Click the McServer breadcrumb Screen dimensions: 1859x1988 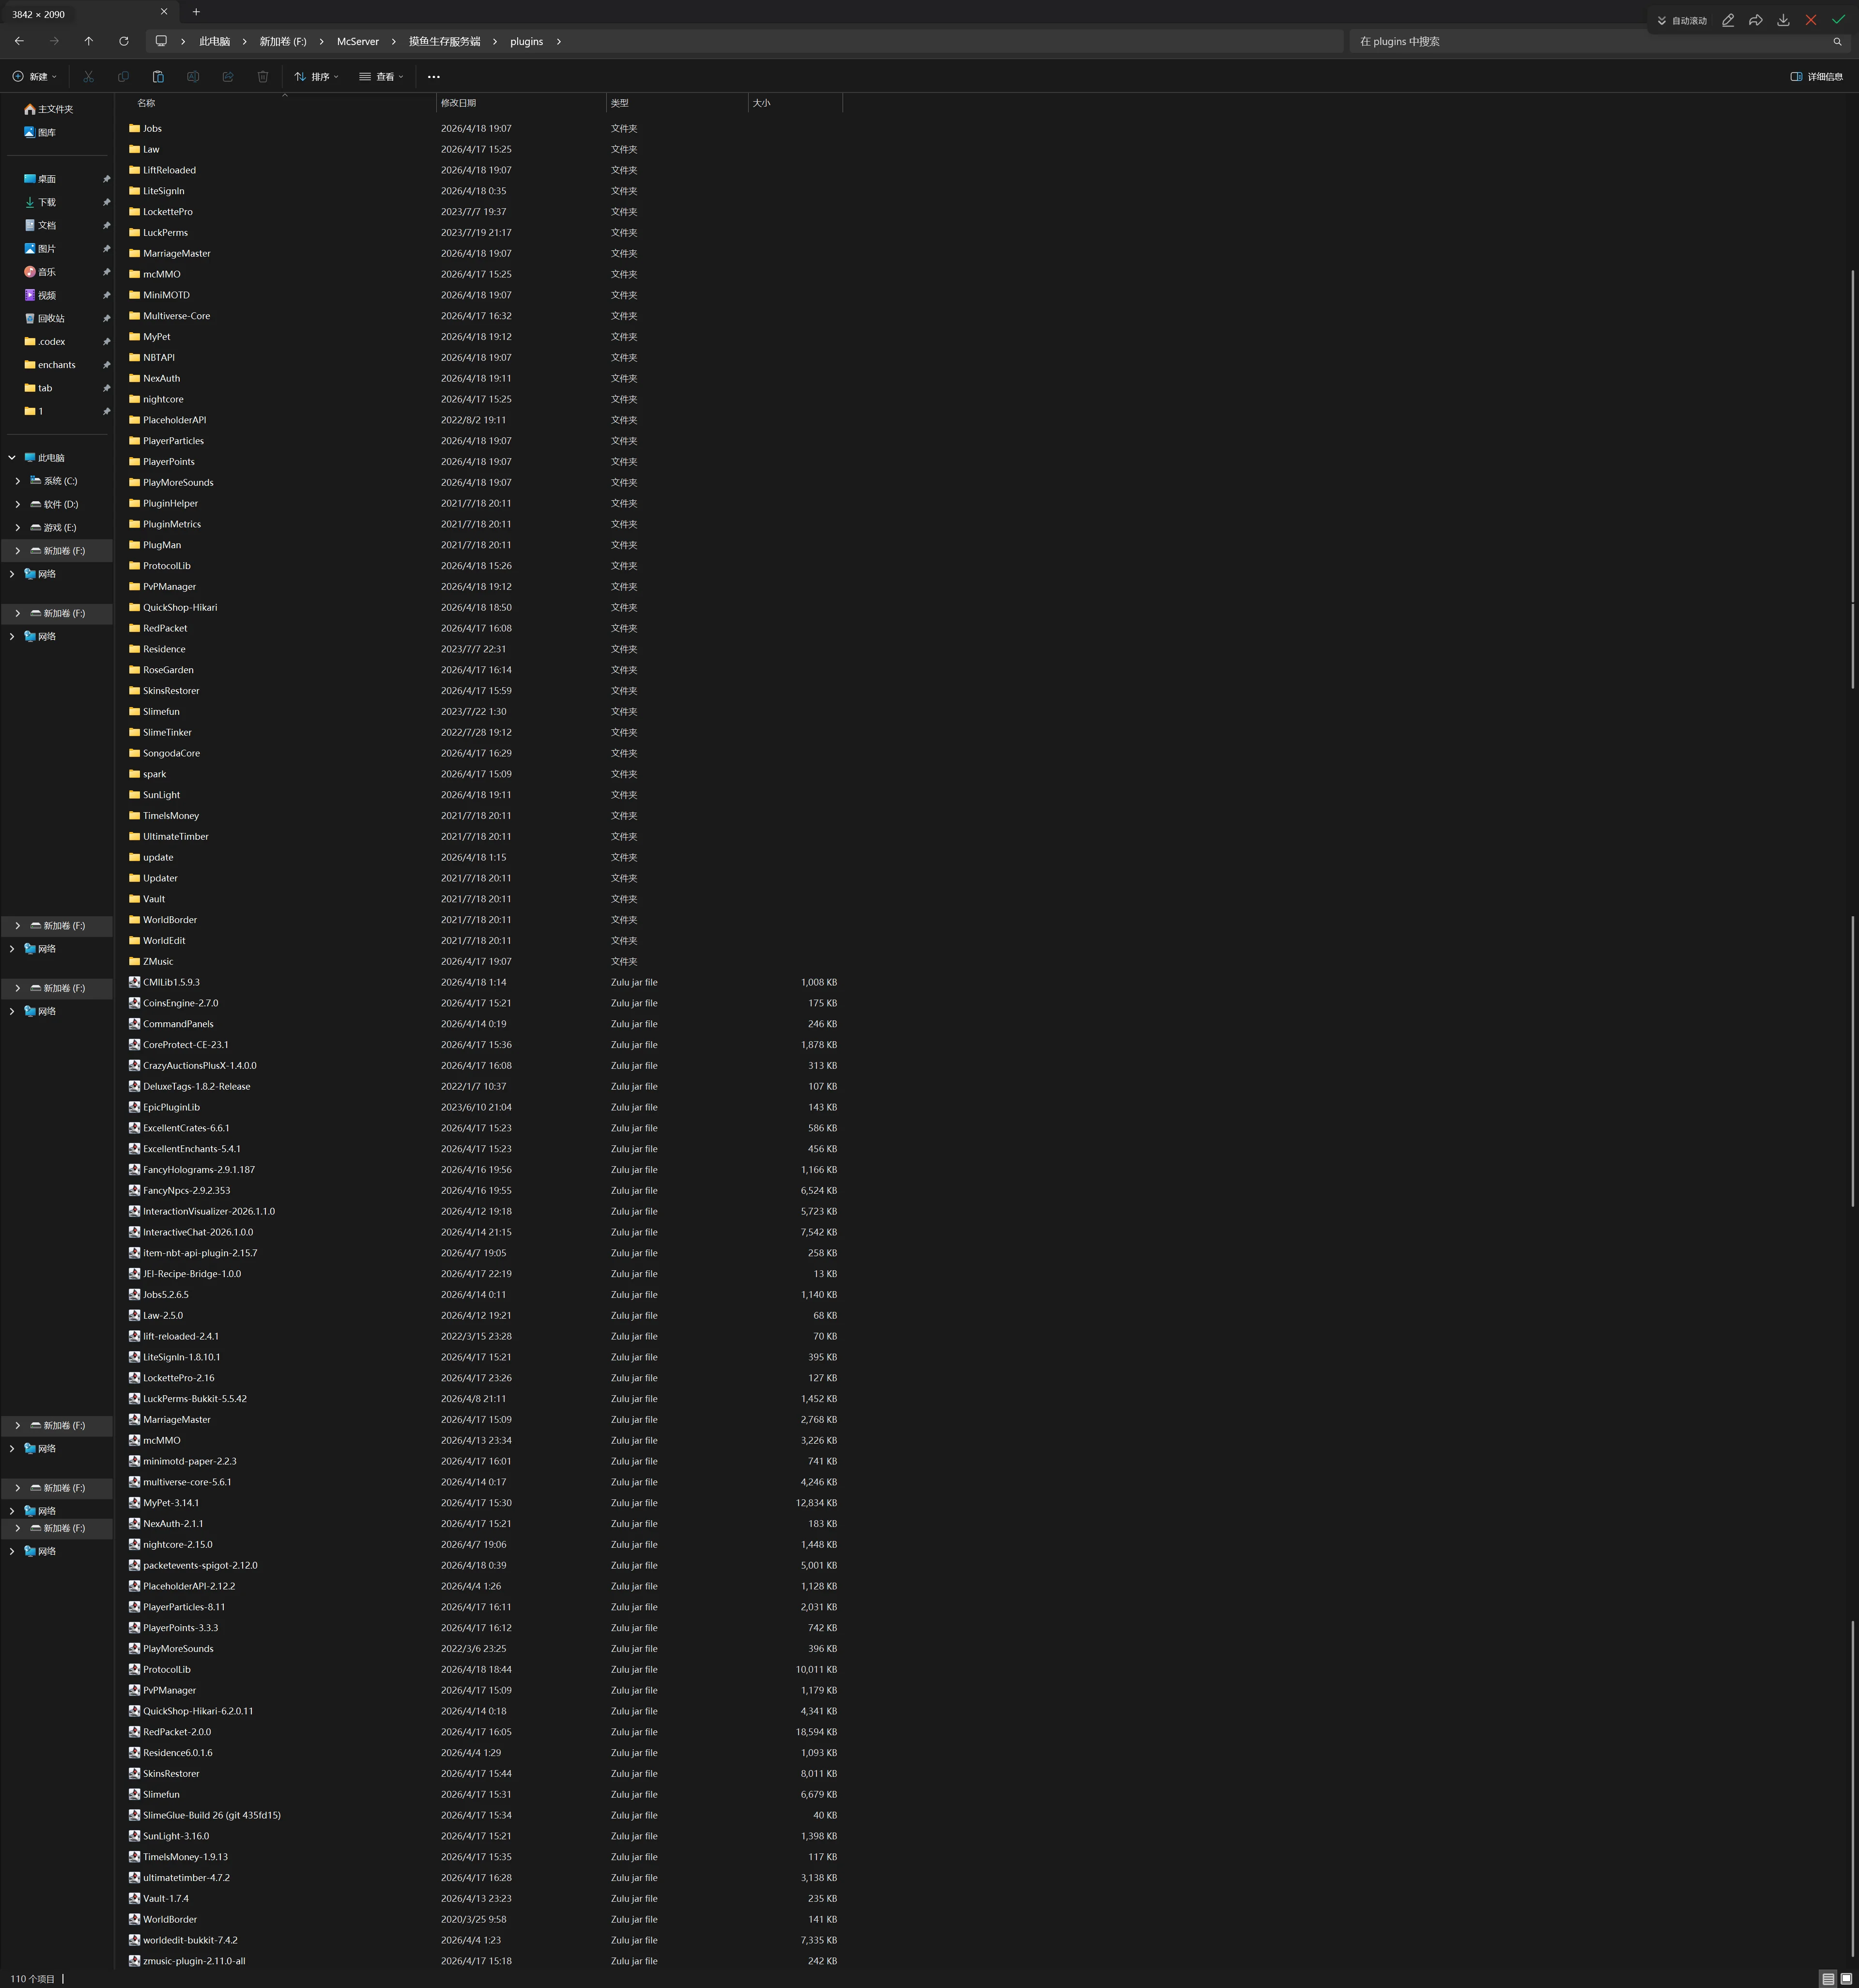click(358, 41)
